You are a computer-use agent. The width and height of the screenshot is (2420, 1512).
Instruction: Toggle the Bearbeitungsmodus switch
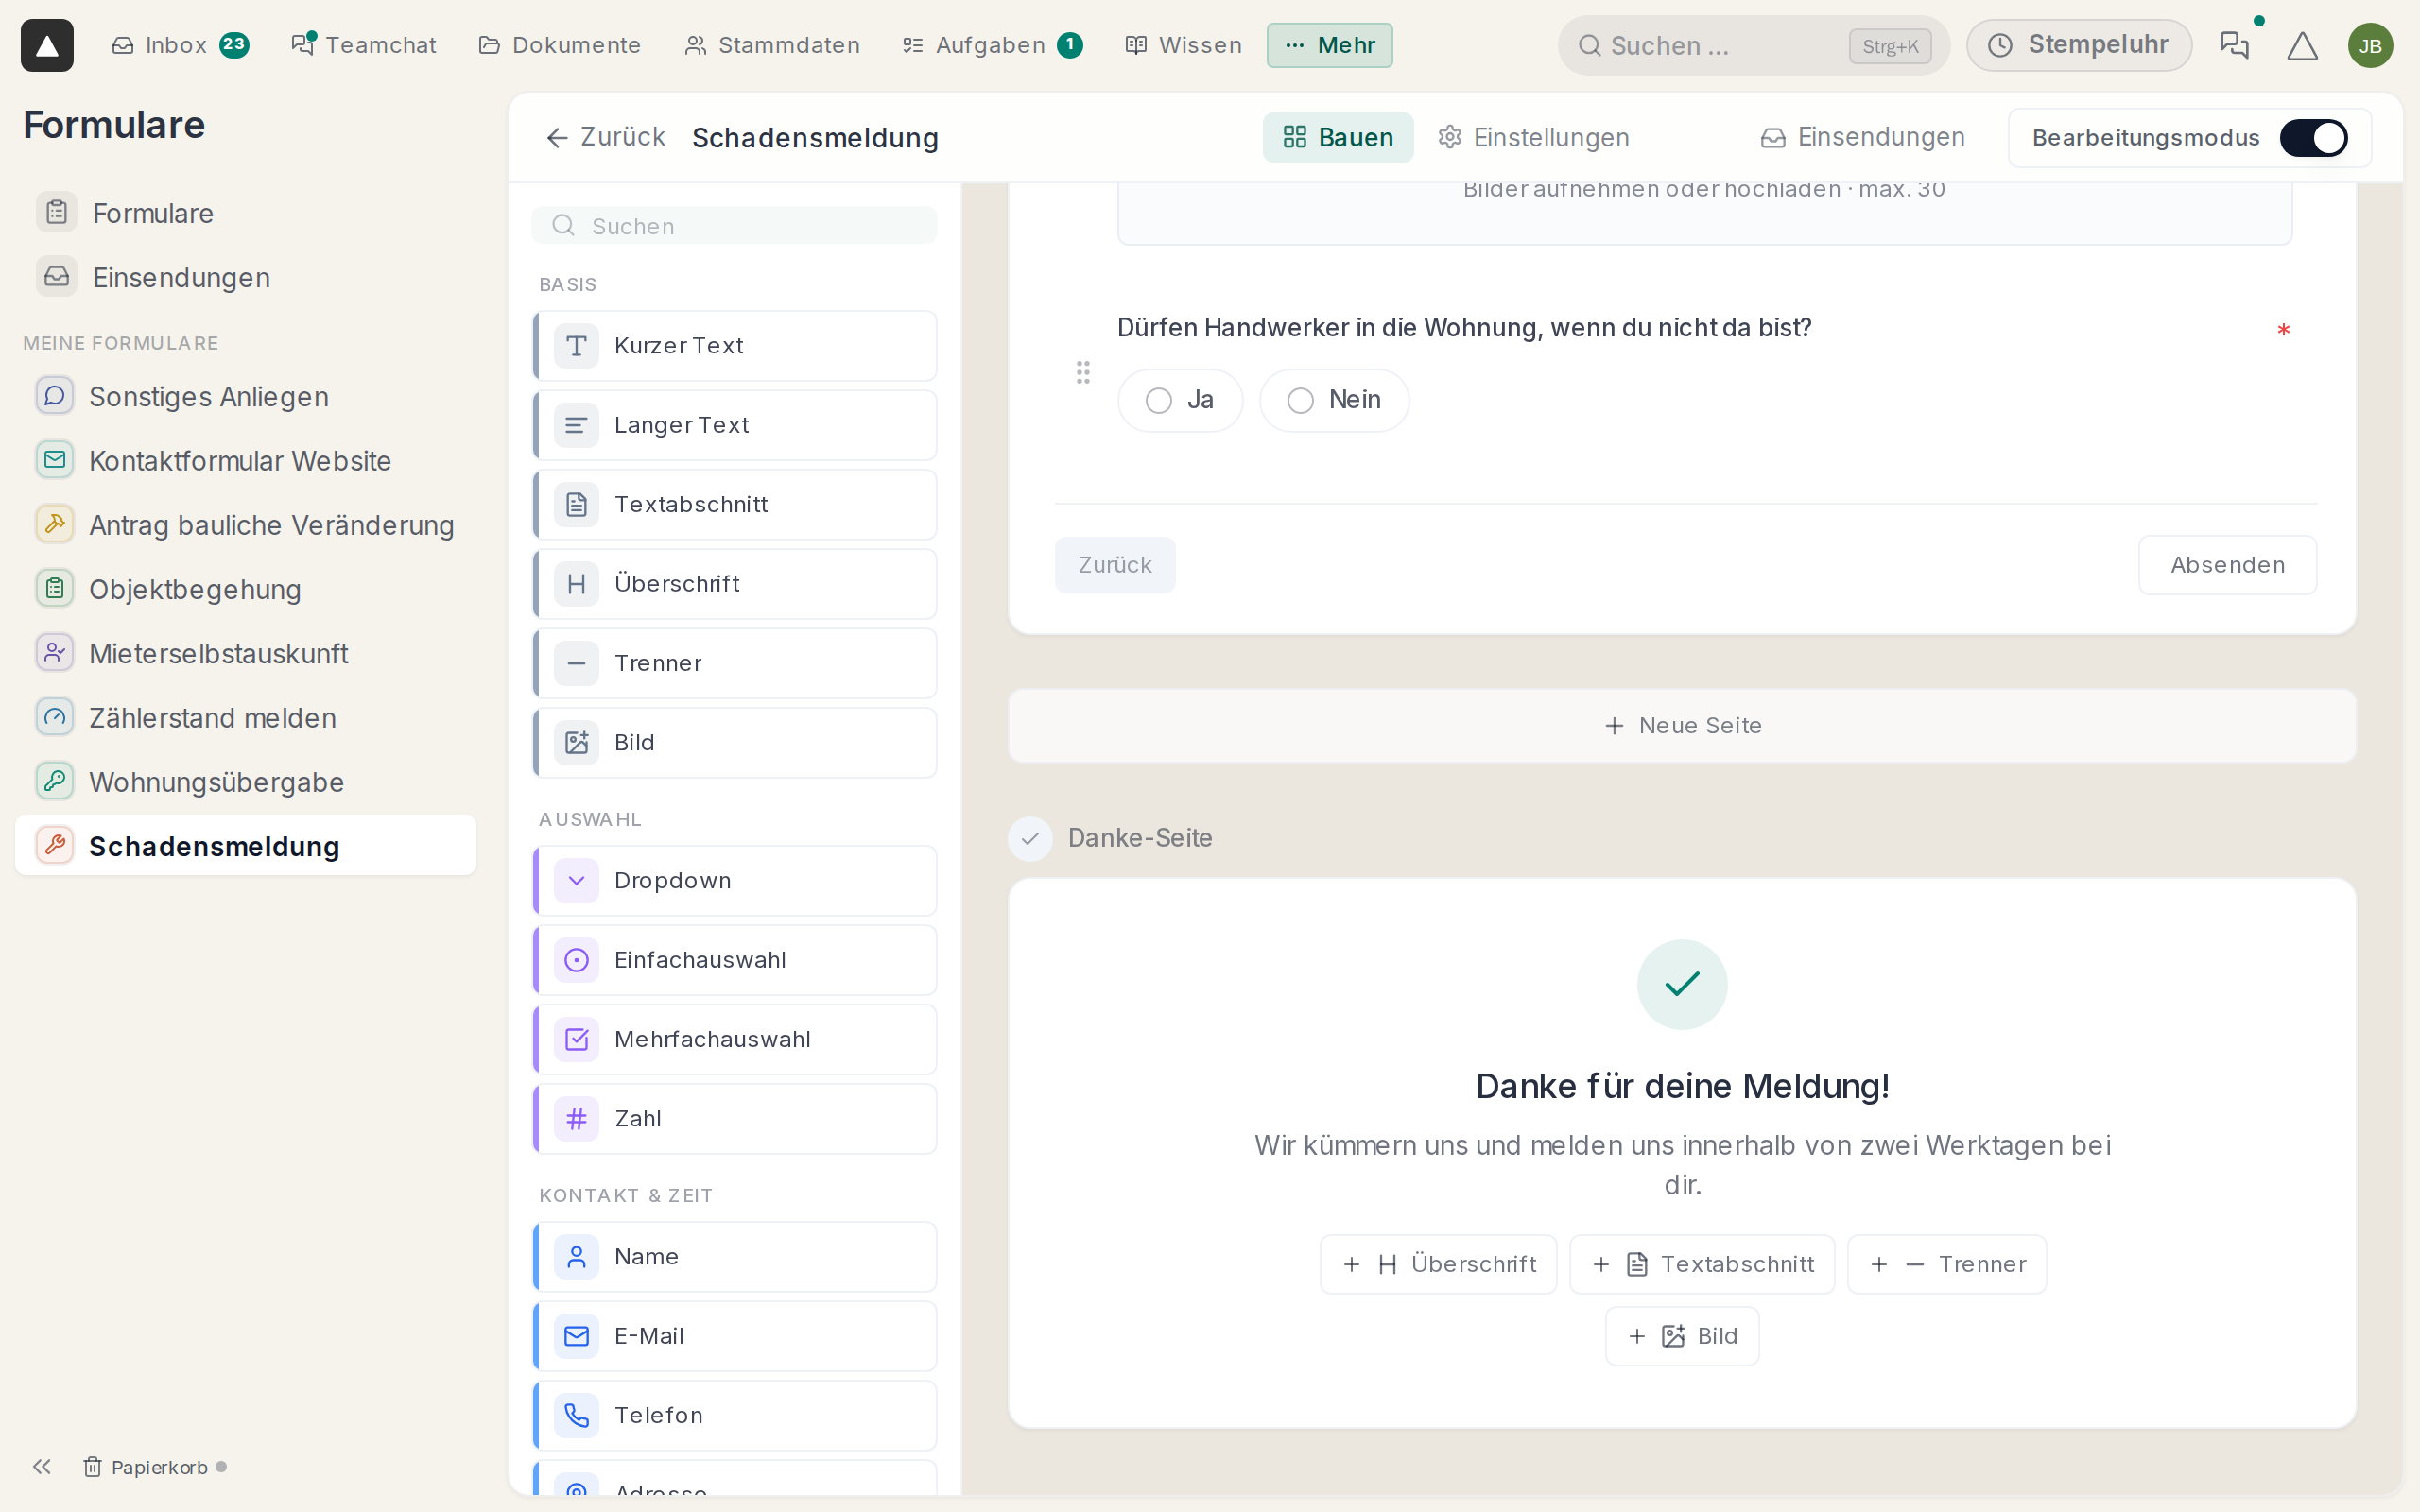2313,138
